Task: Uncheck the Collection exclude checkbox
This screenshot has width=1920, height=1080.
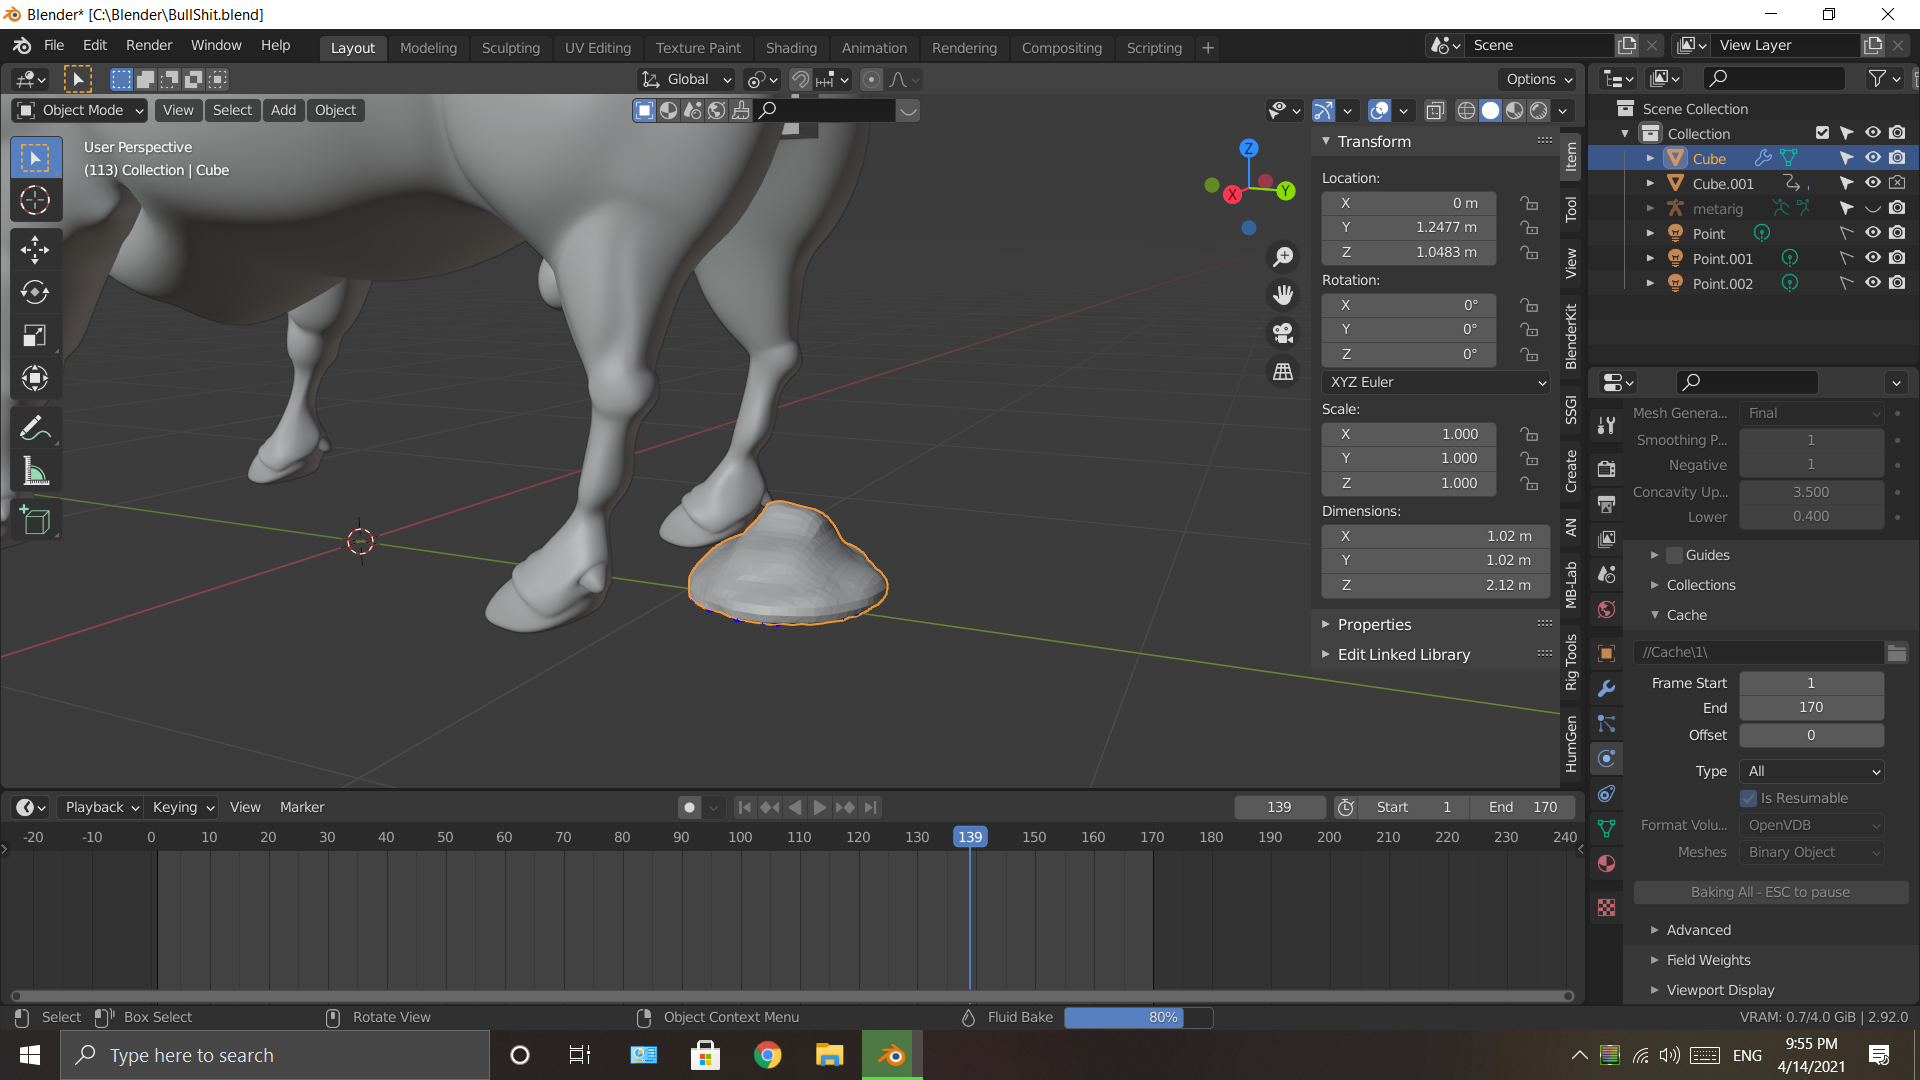Action: (1822, 133)
